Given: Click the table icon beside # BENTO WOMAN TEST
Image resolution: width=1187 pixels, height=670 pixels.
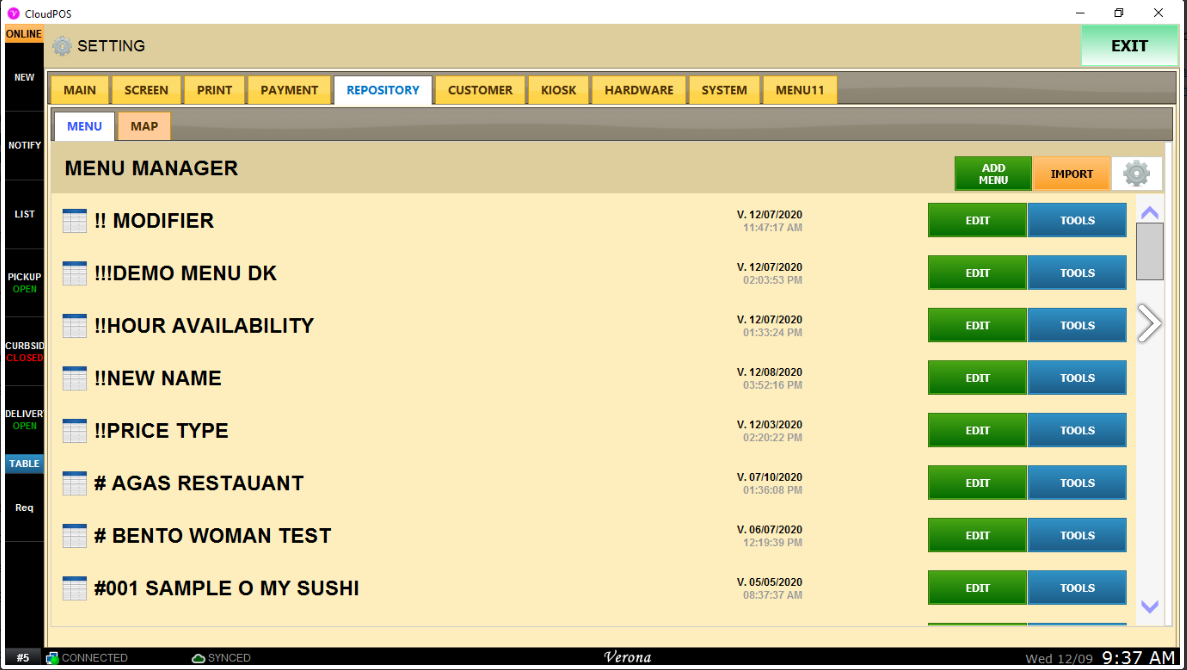Looking at the screenshot, I should click(74, 536).
